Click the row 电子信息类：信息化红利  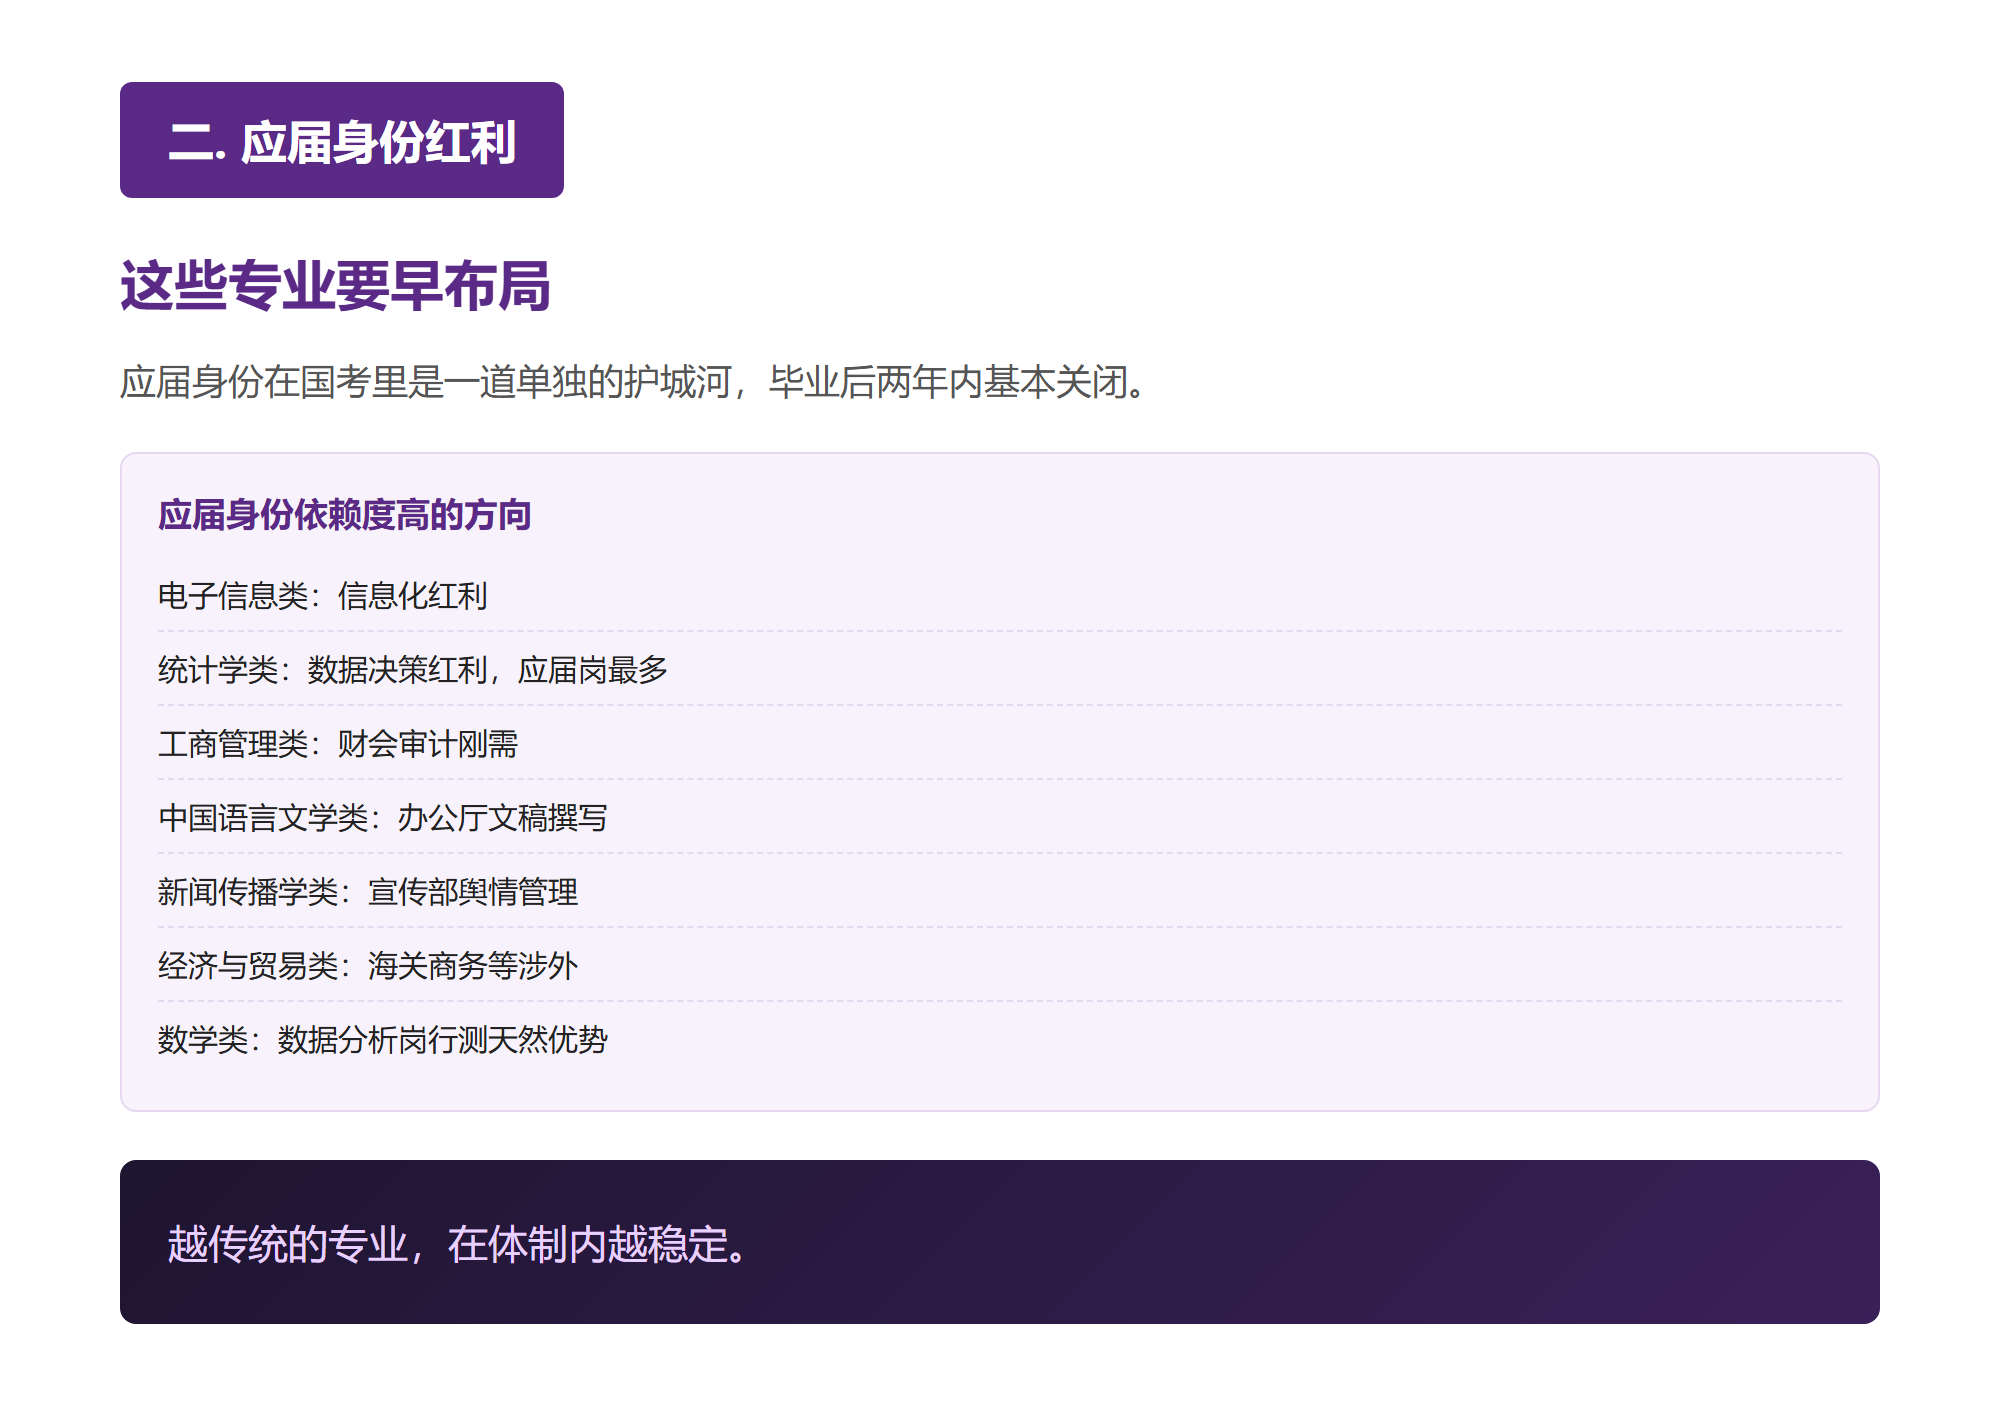pos(1000,596)
